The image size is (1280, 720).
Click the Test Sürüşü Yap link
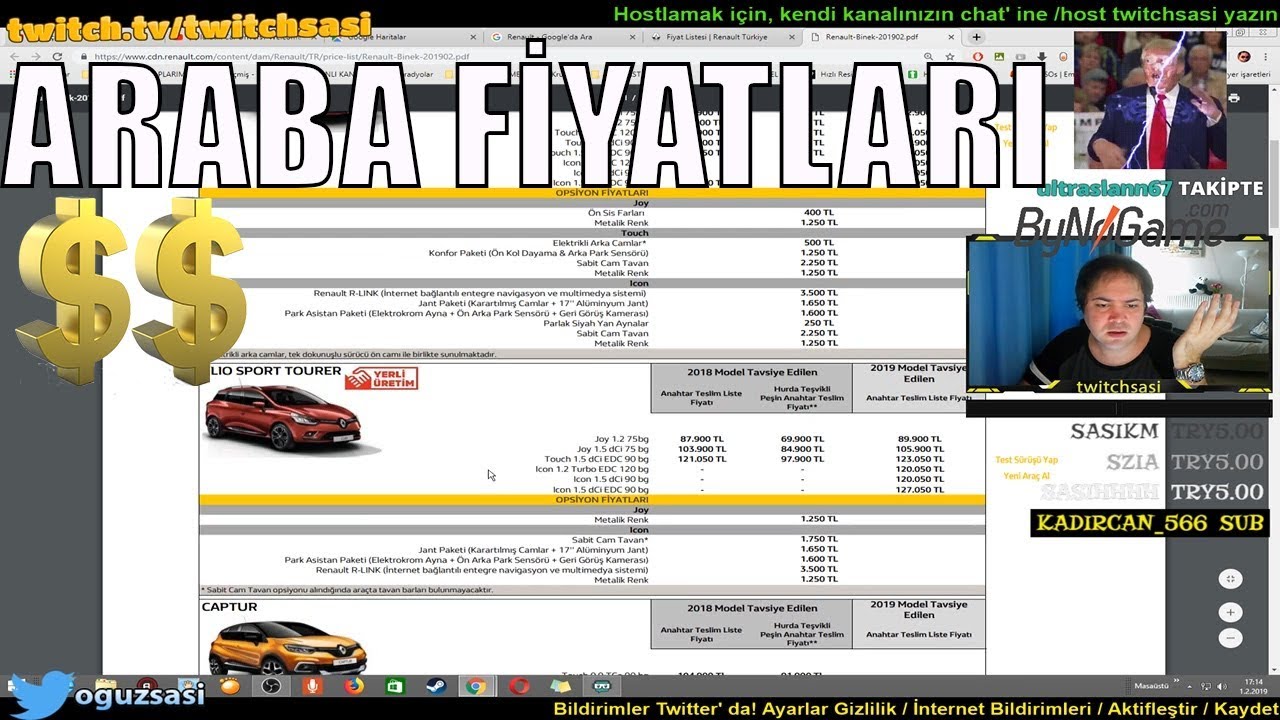1026,460
